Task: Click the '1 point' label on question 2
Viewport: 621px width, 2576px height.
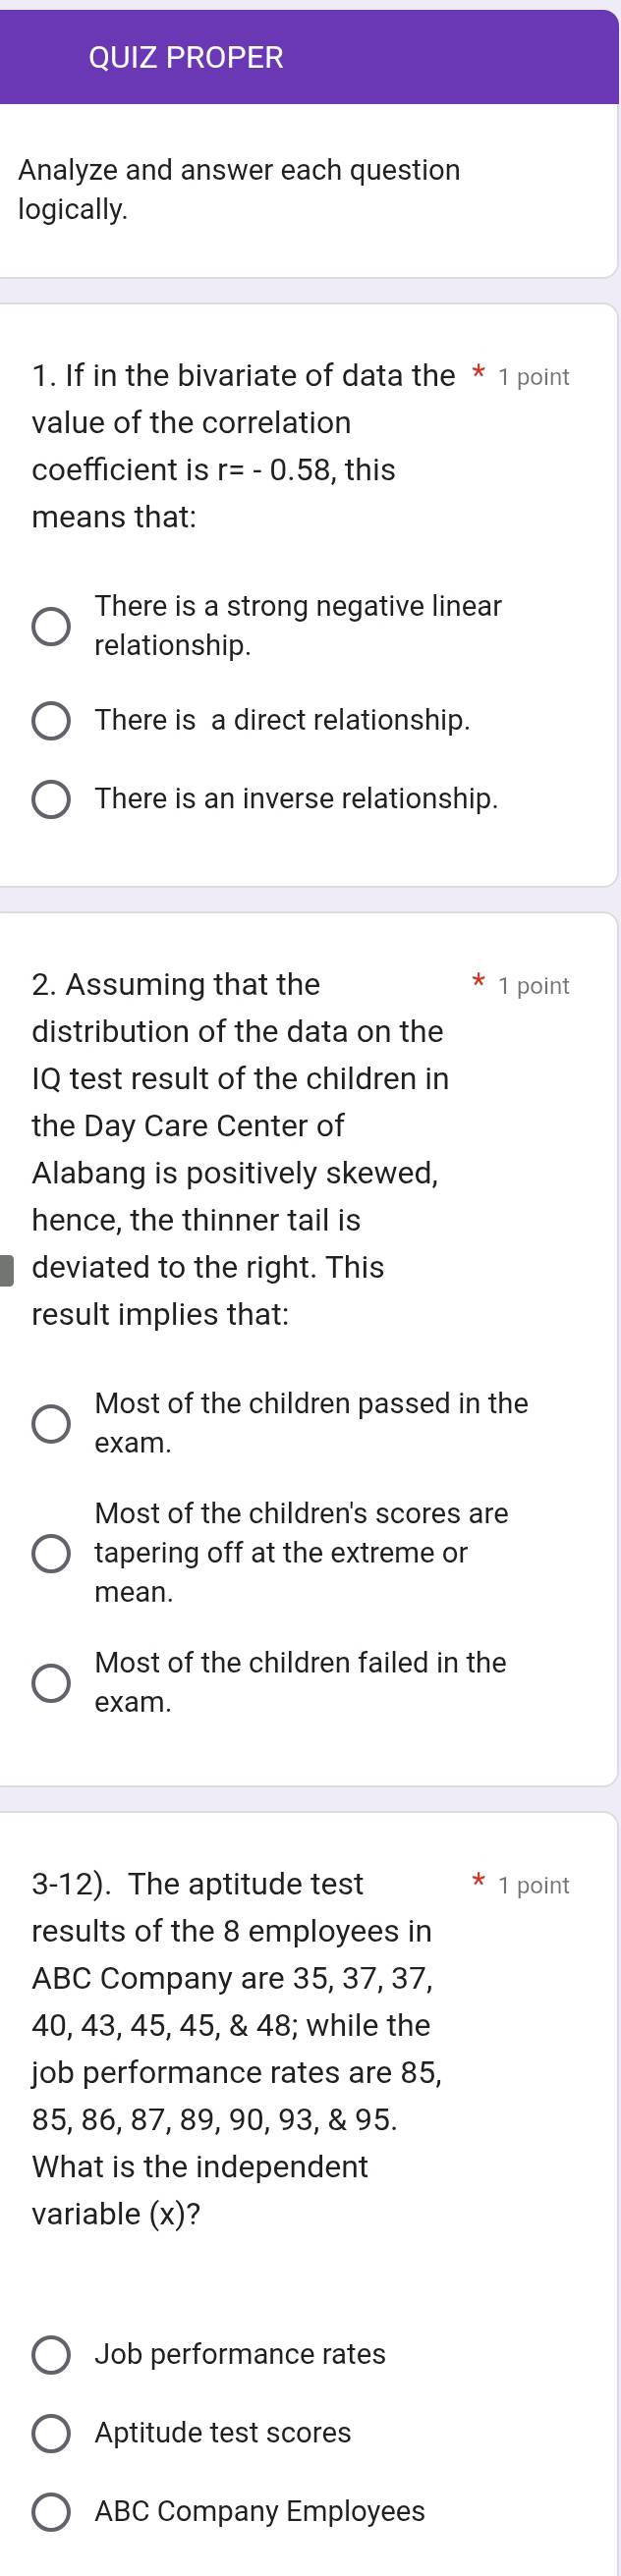Action: (x=534, y=986)
